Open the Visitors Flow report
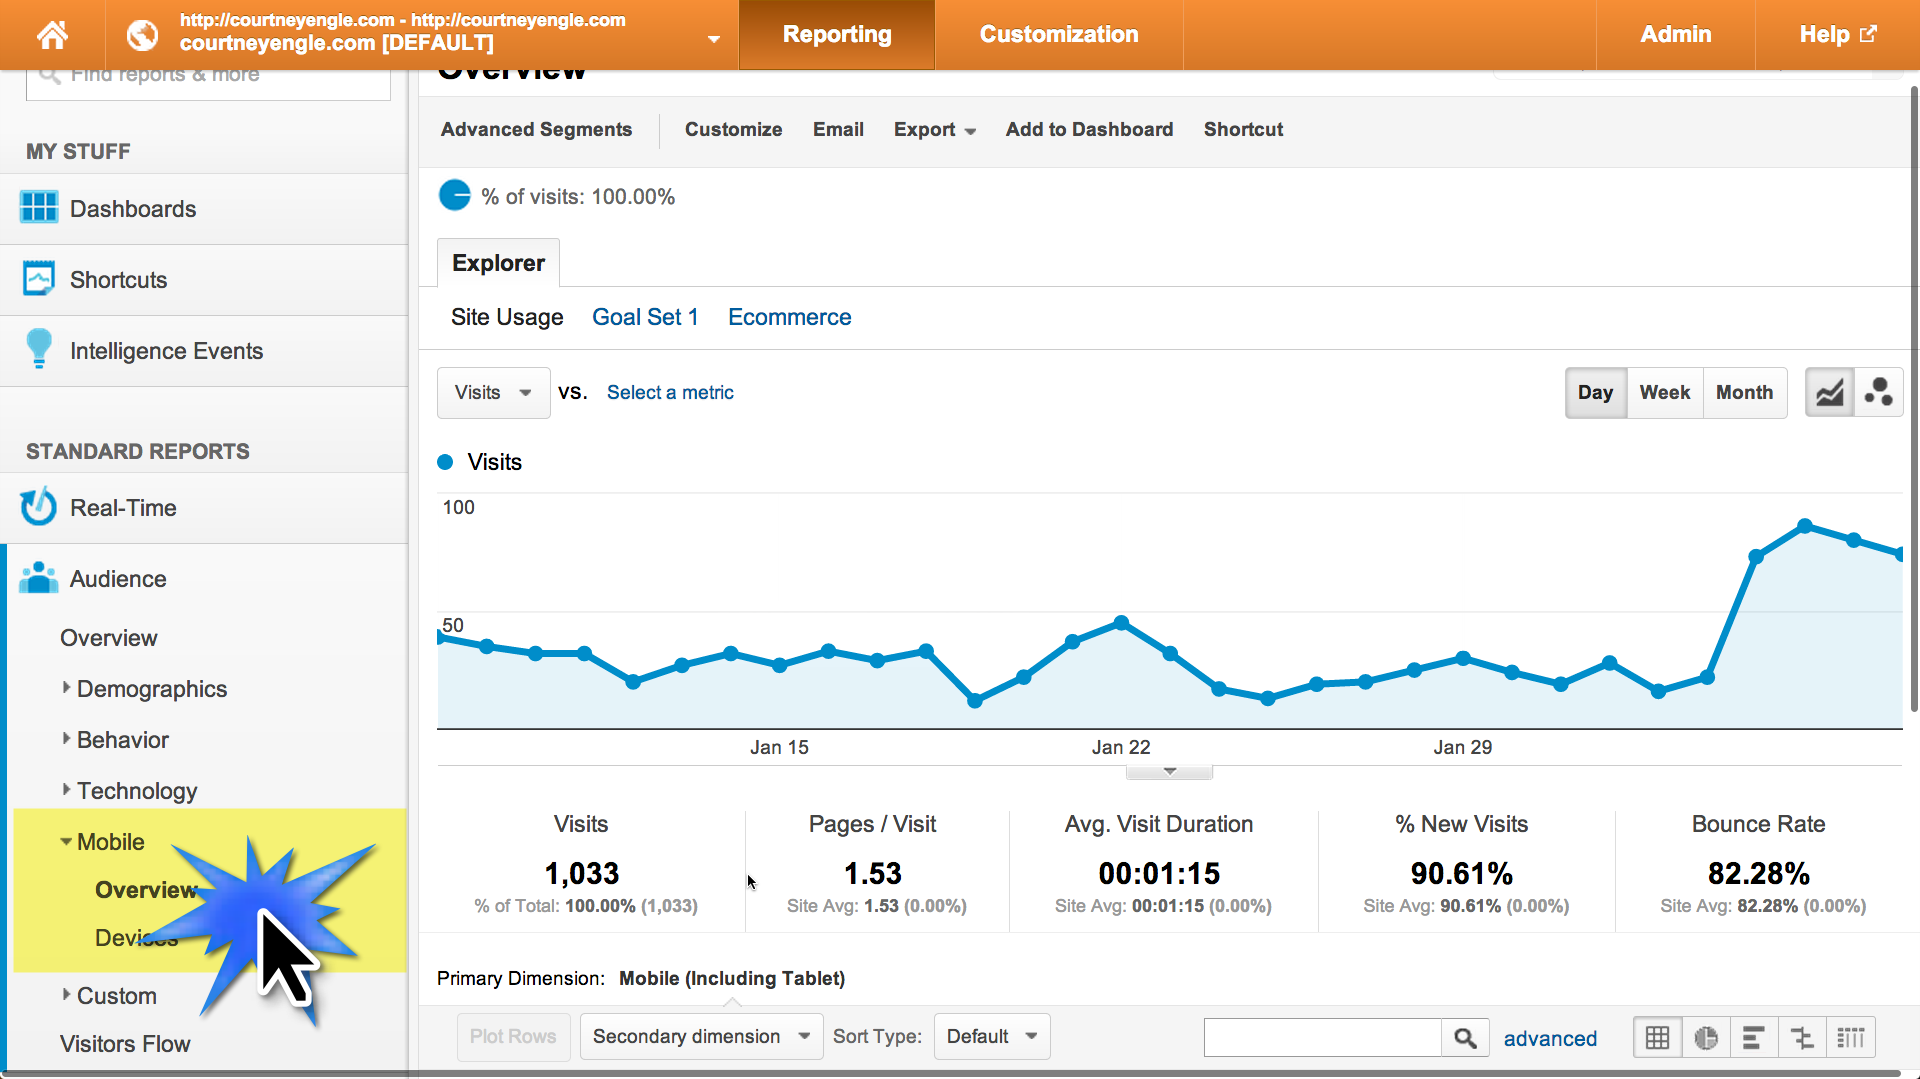The image size is (1920, 1079). pyautogui.click(x=125, y=1044)
